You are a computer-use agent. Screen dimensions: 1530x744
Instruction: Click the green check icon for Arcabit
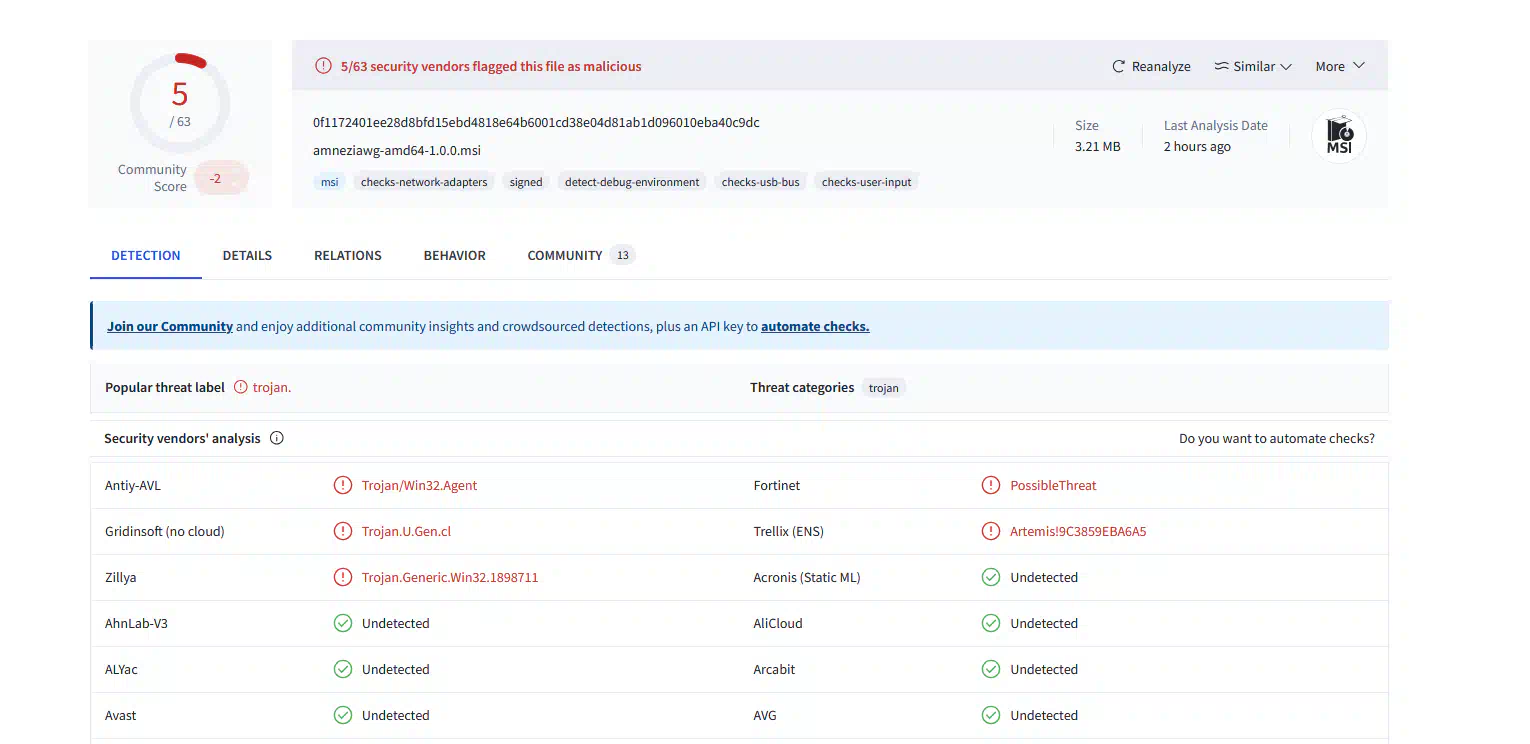tap(991, 669)
